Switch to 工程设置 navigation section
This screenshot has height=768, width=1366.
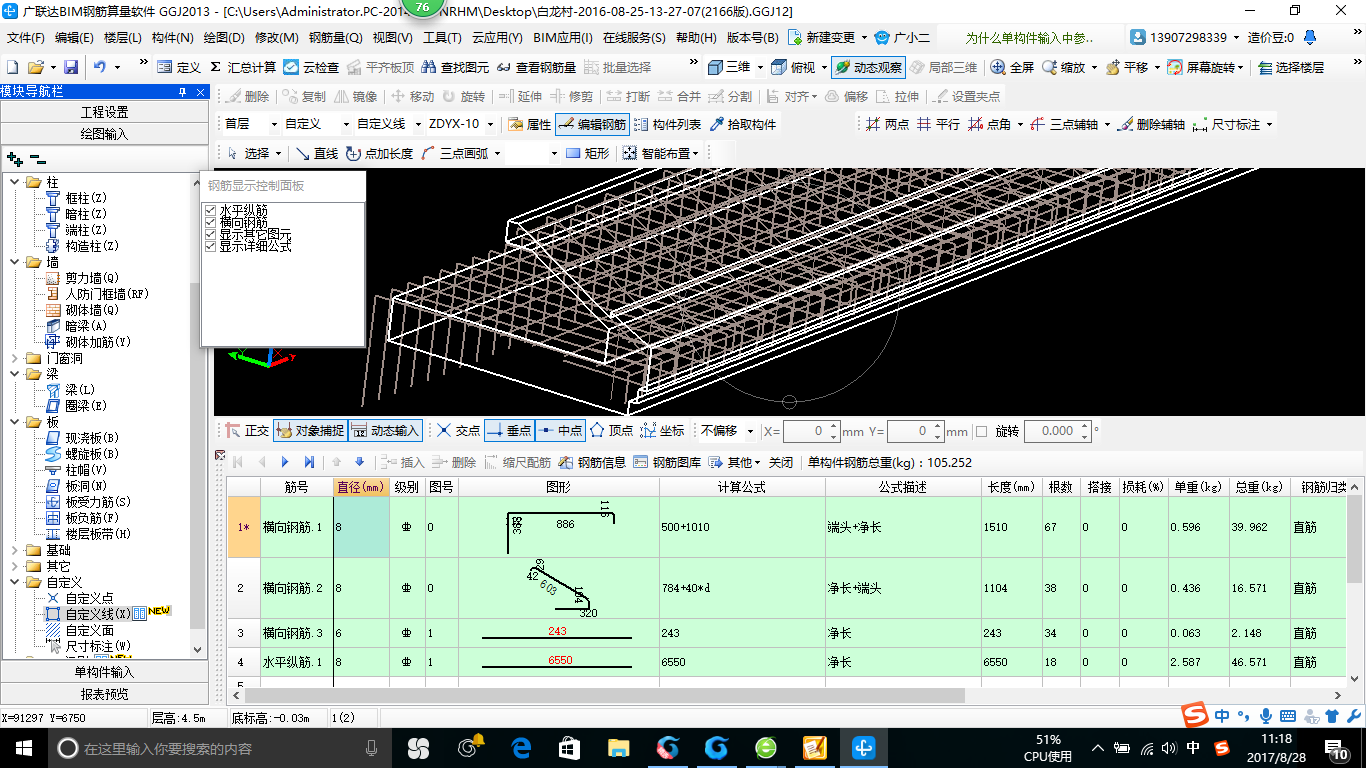[104, 112]
